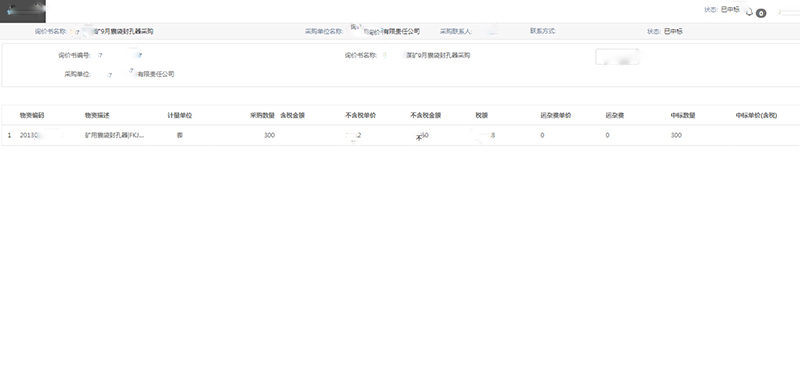This screenshot has width=800, height=375.
Task: Select the 税额 column header
Action: 482,115
